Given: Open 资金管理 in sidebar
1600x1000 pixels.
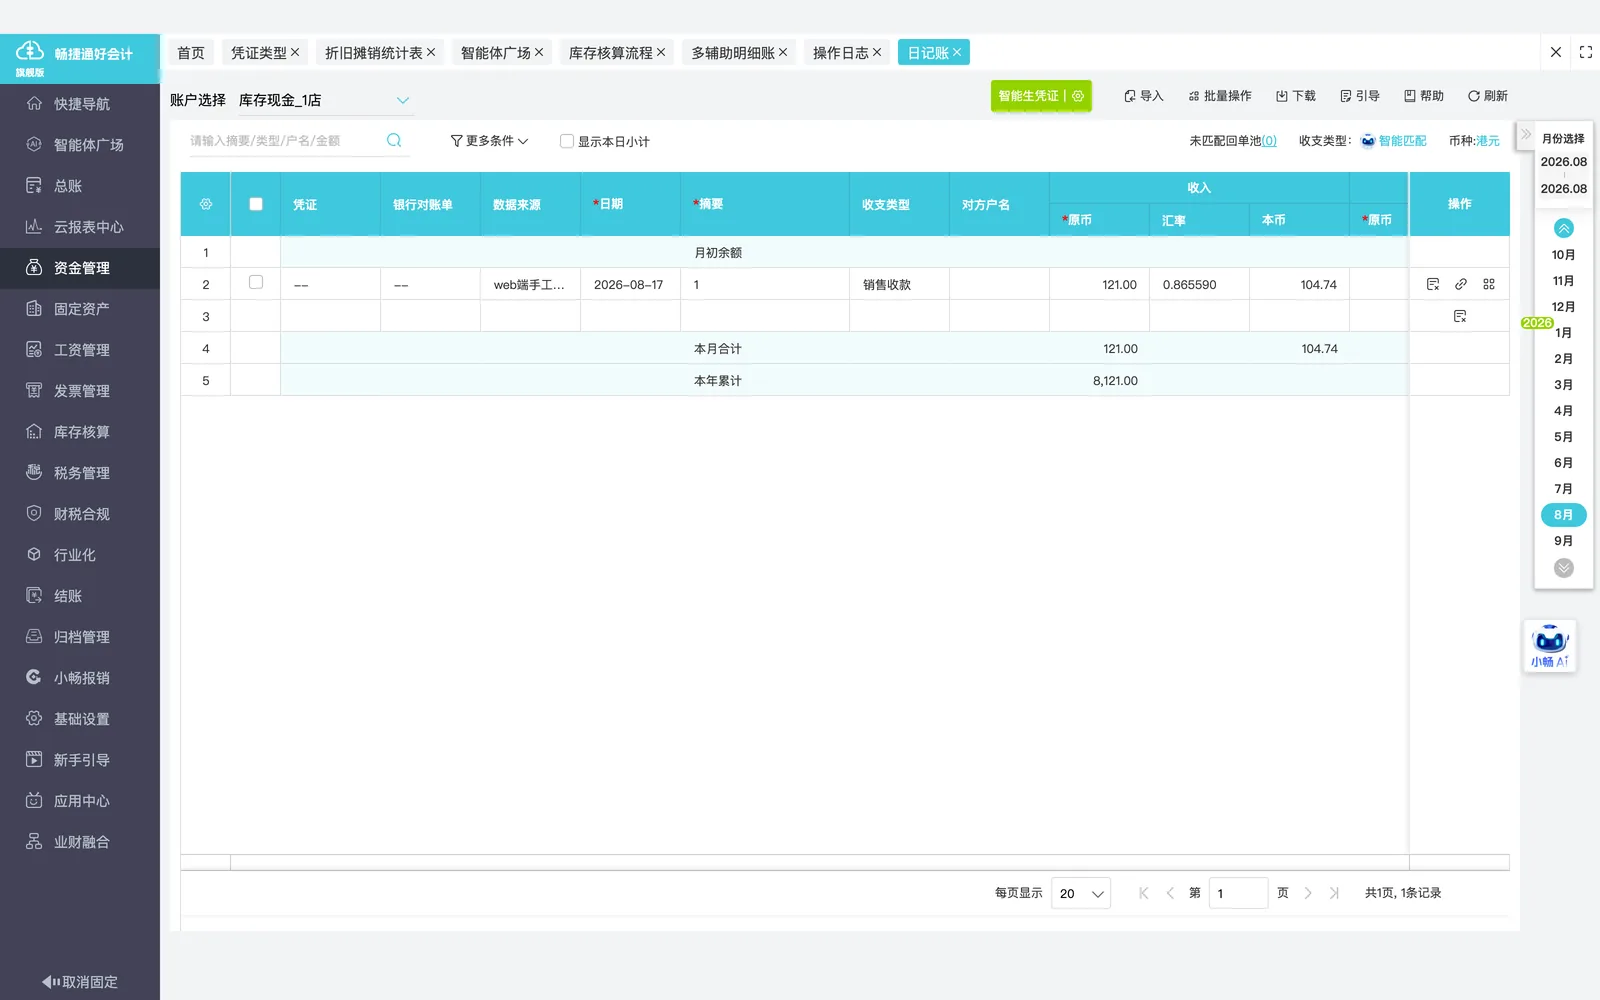Looking at the screenshot, I should point(80,268).
